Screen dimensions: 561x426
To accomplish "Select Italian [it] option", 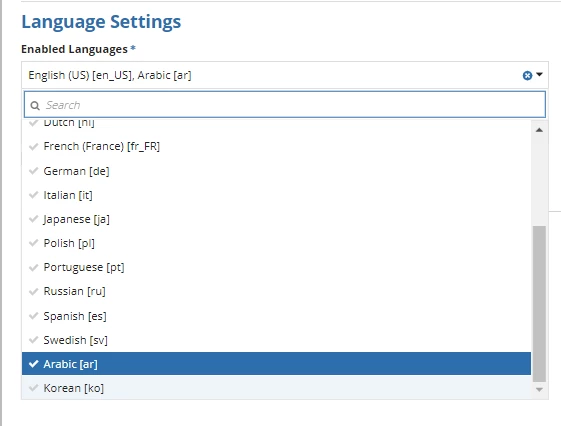I will click(276, 195).
